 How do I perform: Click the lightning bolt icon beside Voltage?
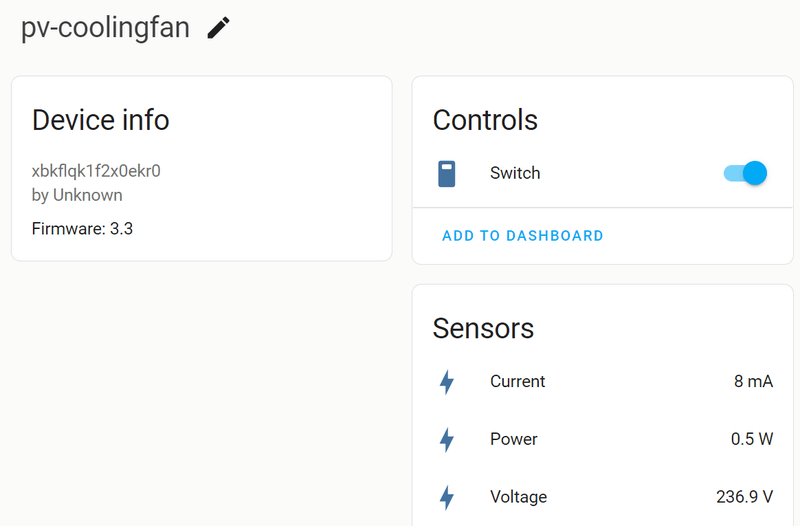click(x=447, y=497)
